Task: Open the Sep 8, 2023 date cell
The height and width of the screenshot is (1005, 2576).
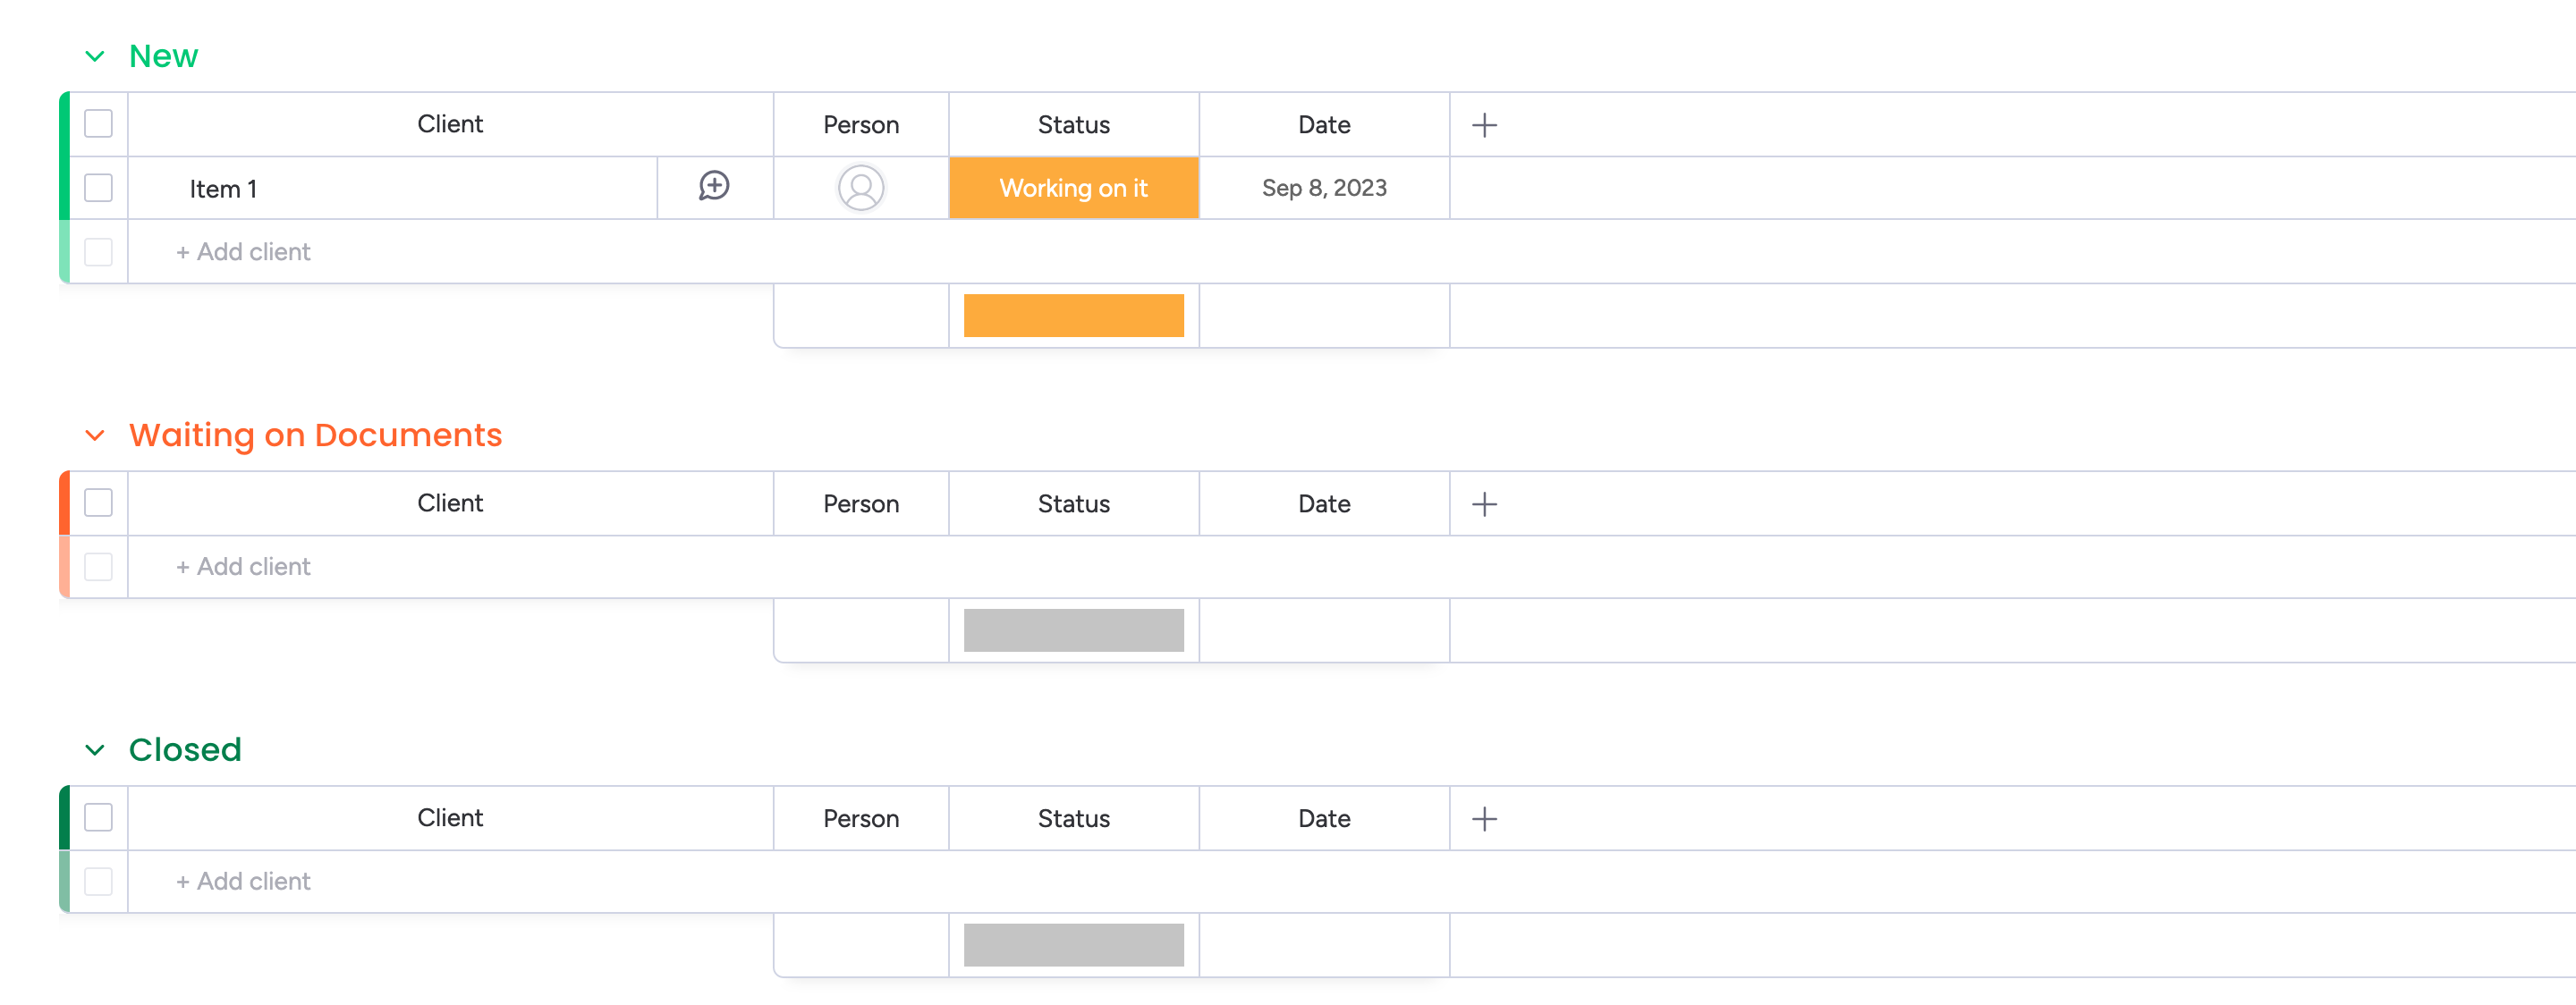Action: [x=1323, y=188]
